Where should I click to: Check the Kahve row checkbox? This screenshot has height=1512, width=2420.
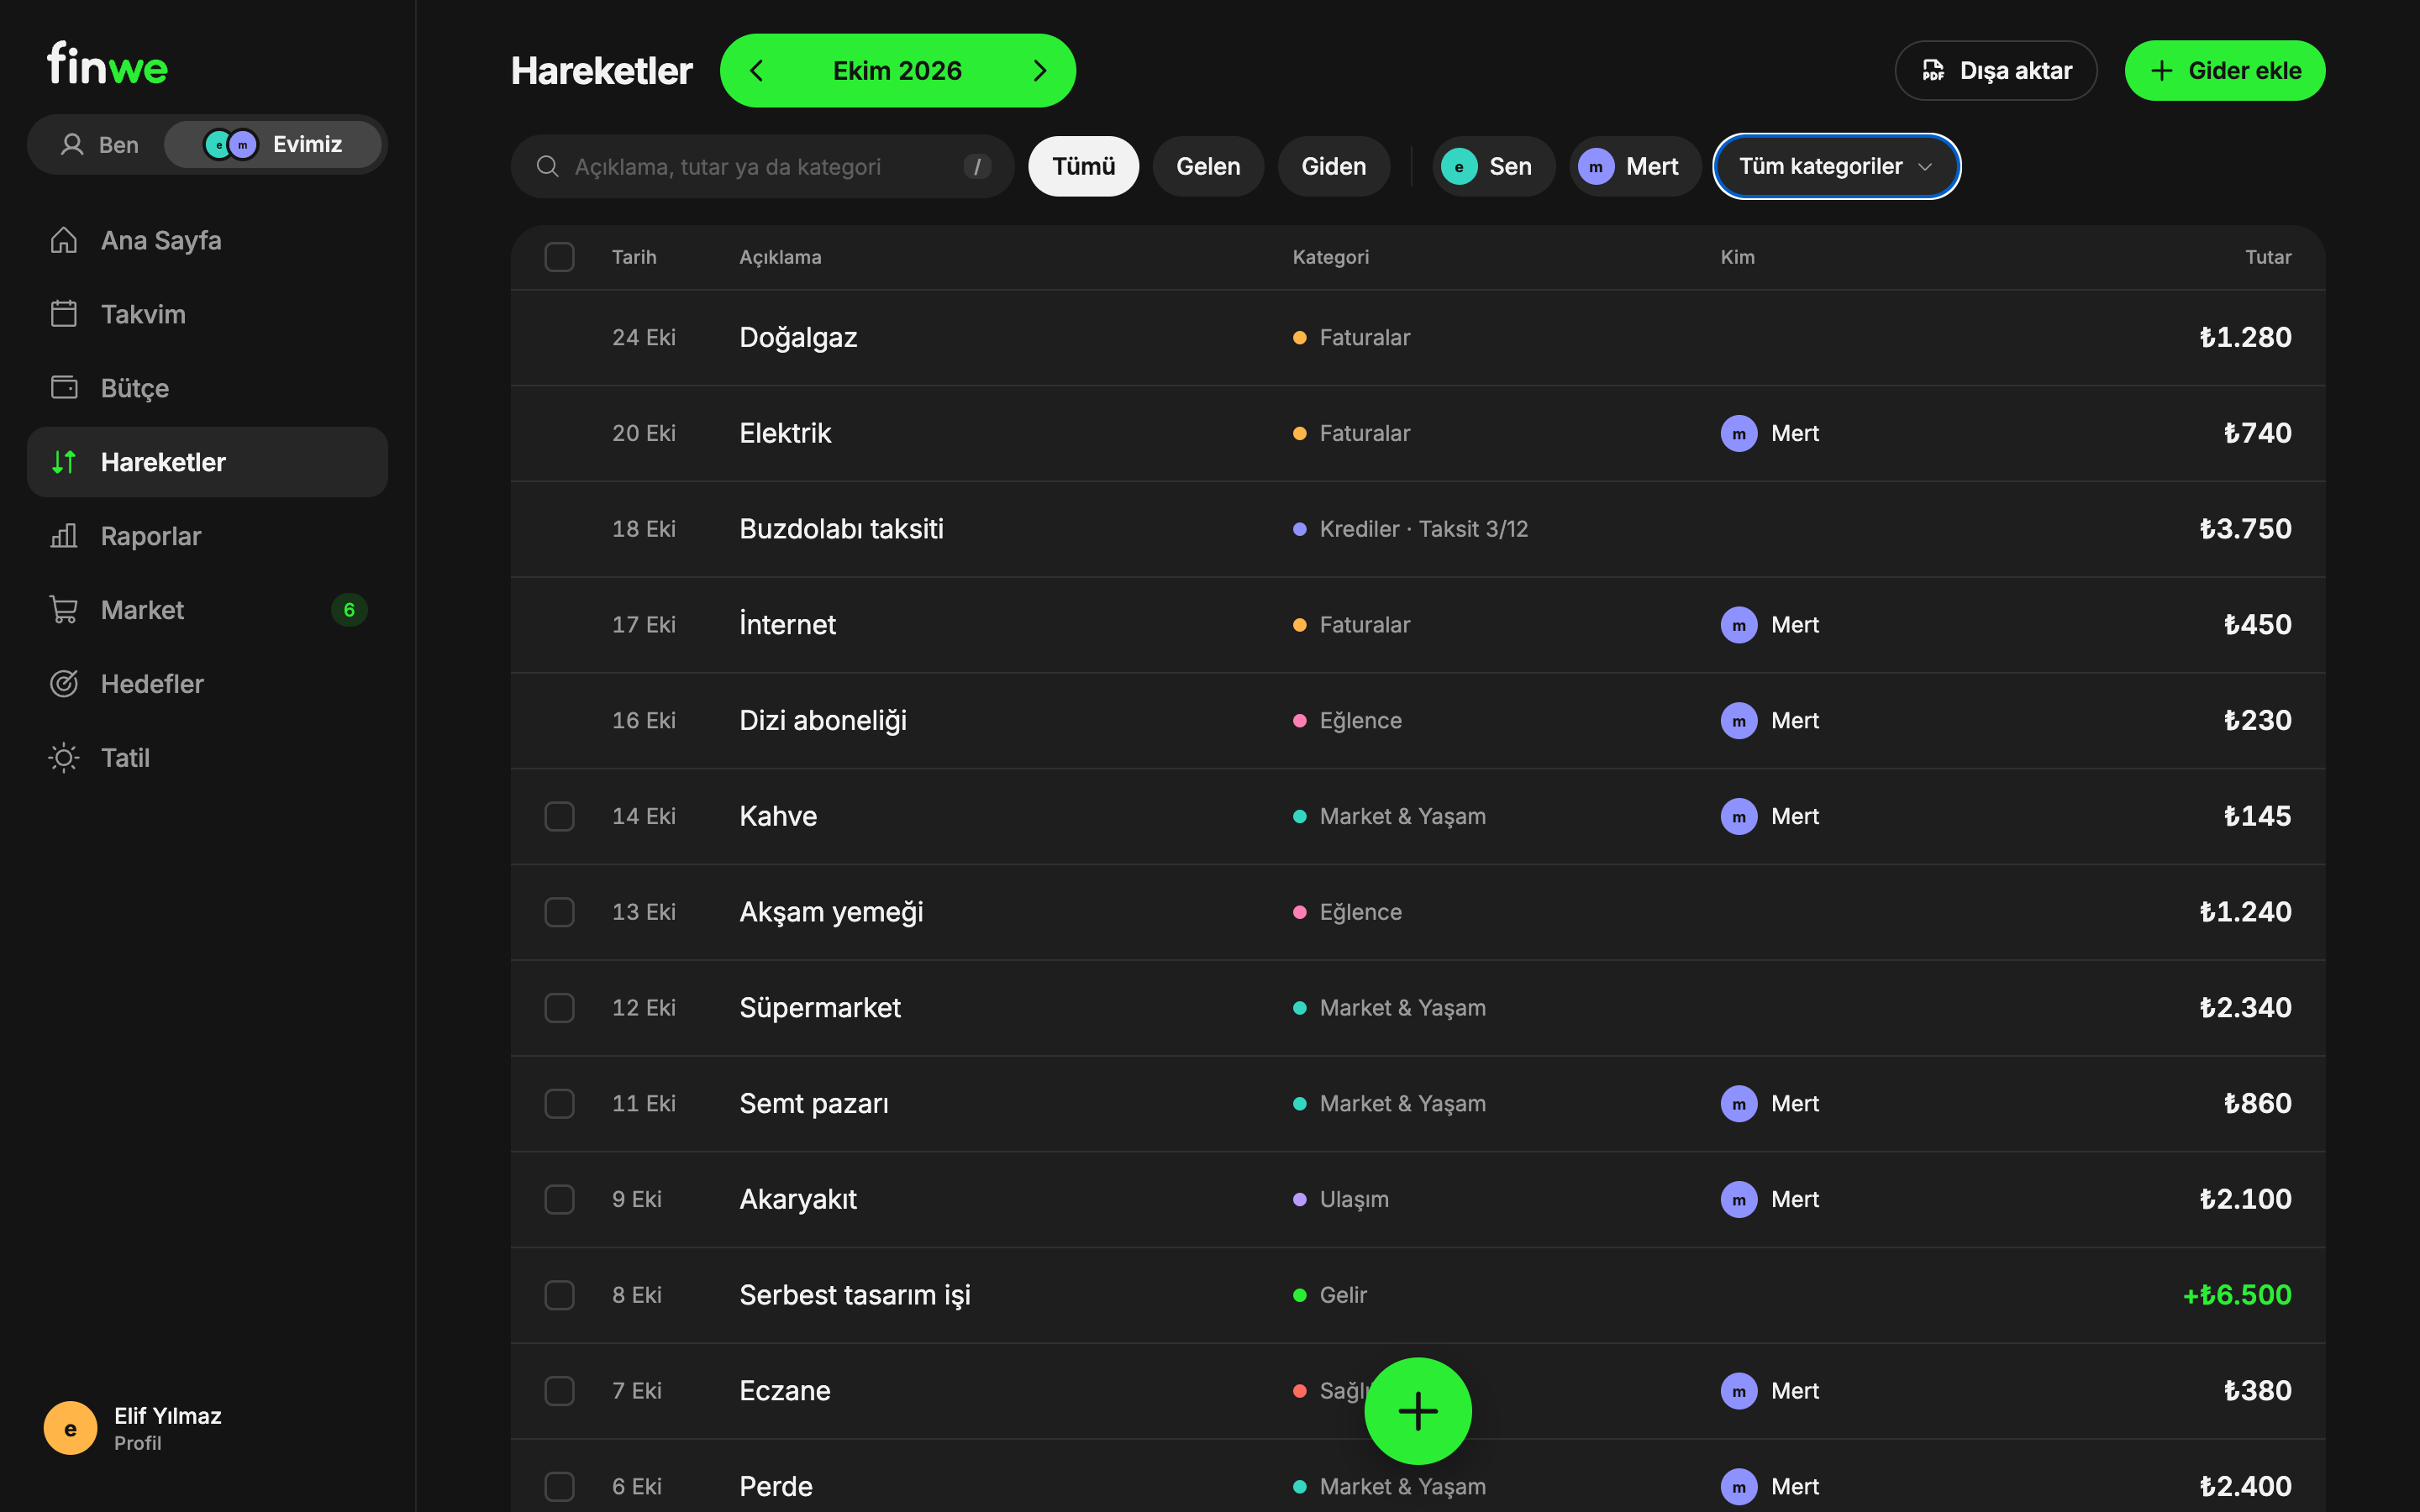coord(559,816)
